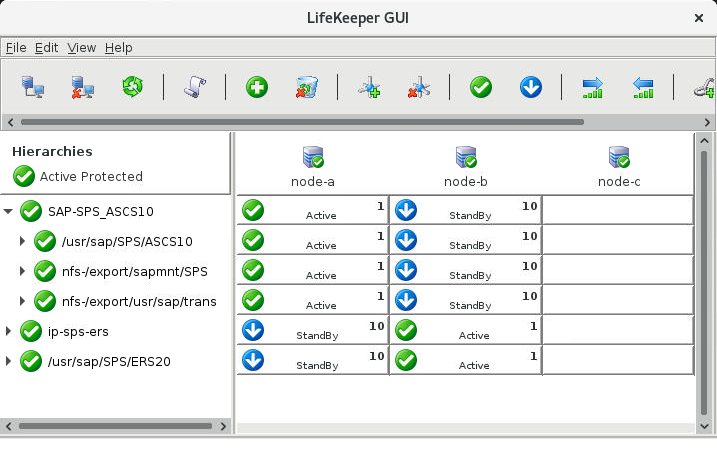Viewport: 717px width, 454px height.
Task: Select the ip-sps-ers resource
Action: pyautogui.click(x=78, y=331)
